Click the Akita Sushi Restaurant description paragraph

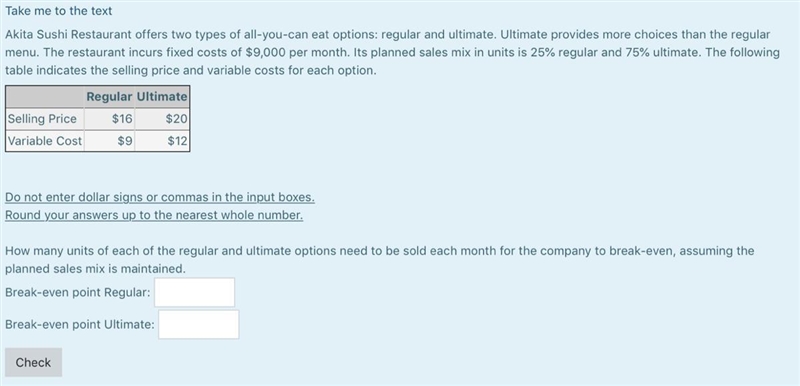(392, 53)
